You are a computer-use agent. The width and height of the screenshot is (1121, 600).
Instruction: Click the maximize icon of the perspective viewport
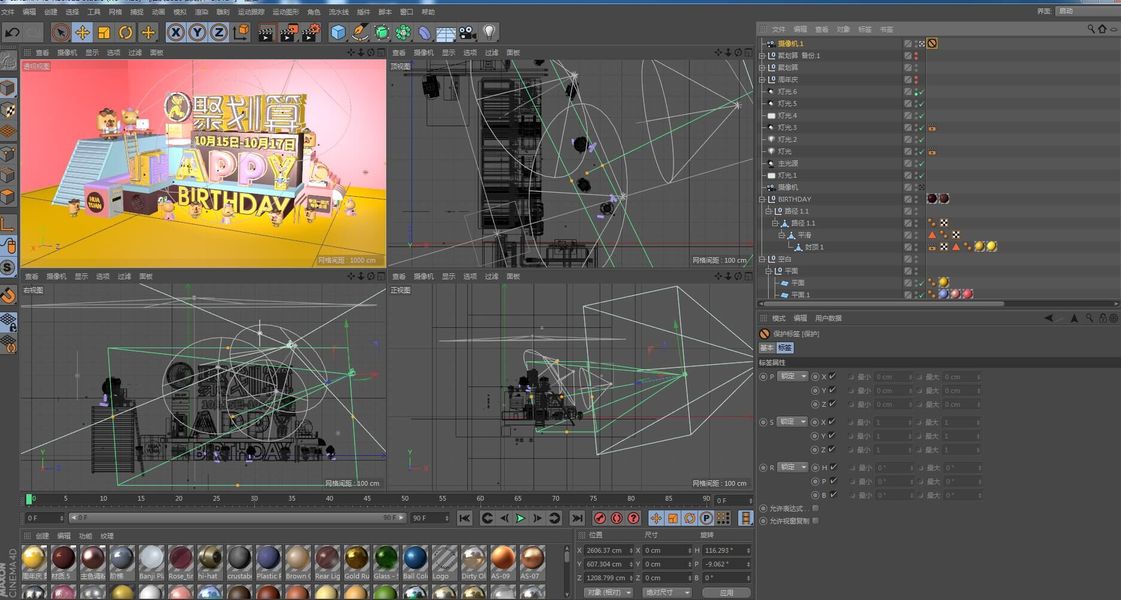pyautogui.click(x=380, y=52)
